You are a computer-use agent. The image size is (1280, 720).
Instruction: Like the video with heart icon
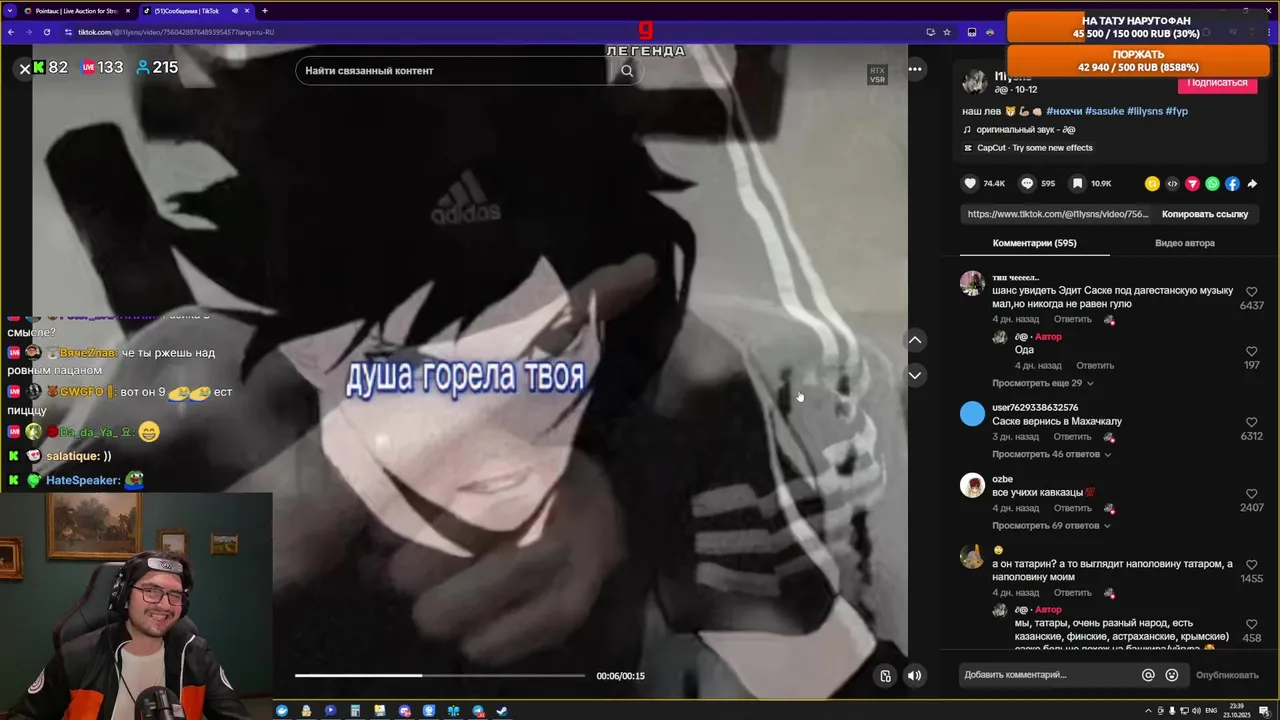[970, 183]
